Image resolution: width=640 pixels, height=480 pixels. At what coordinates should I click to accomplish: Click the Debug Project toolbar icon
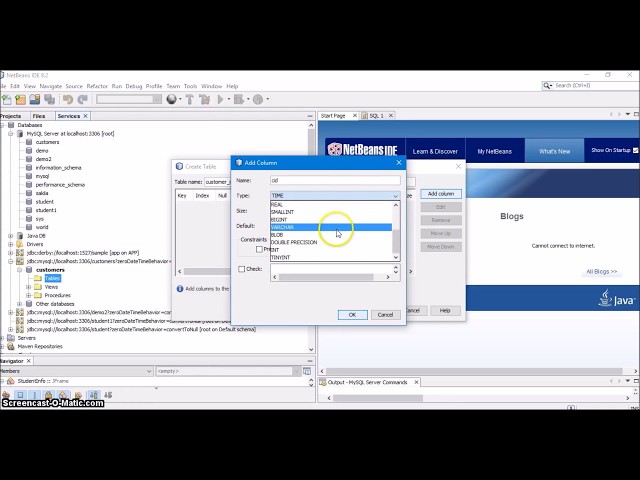click(x=239, y=99)
